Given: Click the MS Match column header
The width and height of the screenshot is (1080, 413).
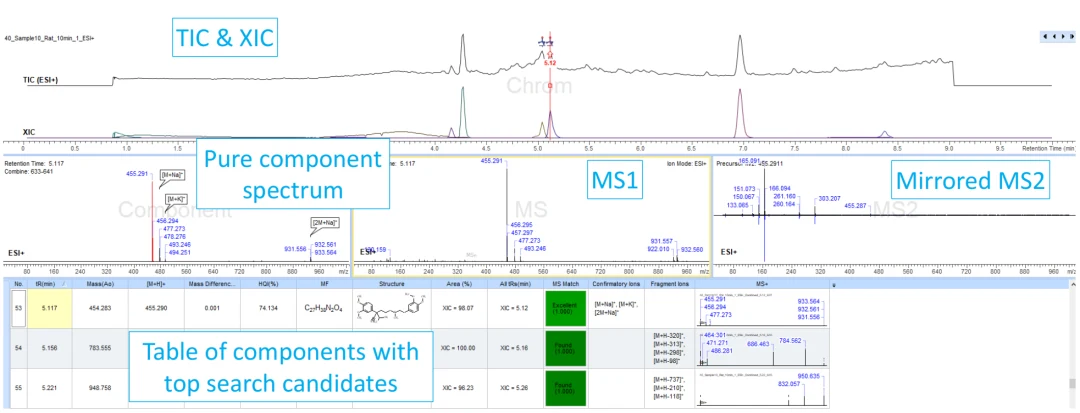Looking at the screenshot, I should (x=565, y=284).
